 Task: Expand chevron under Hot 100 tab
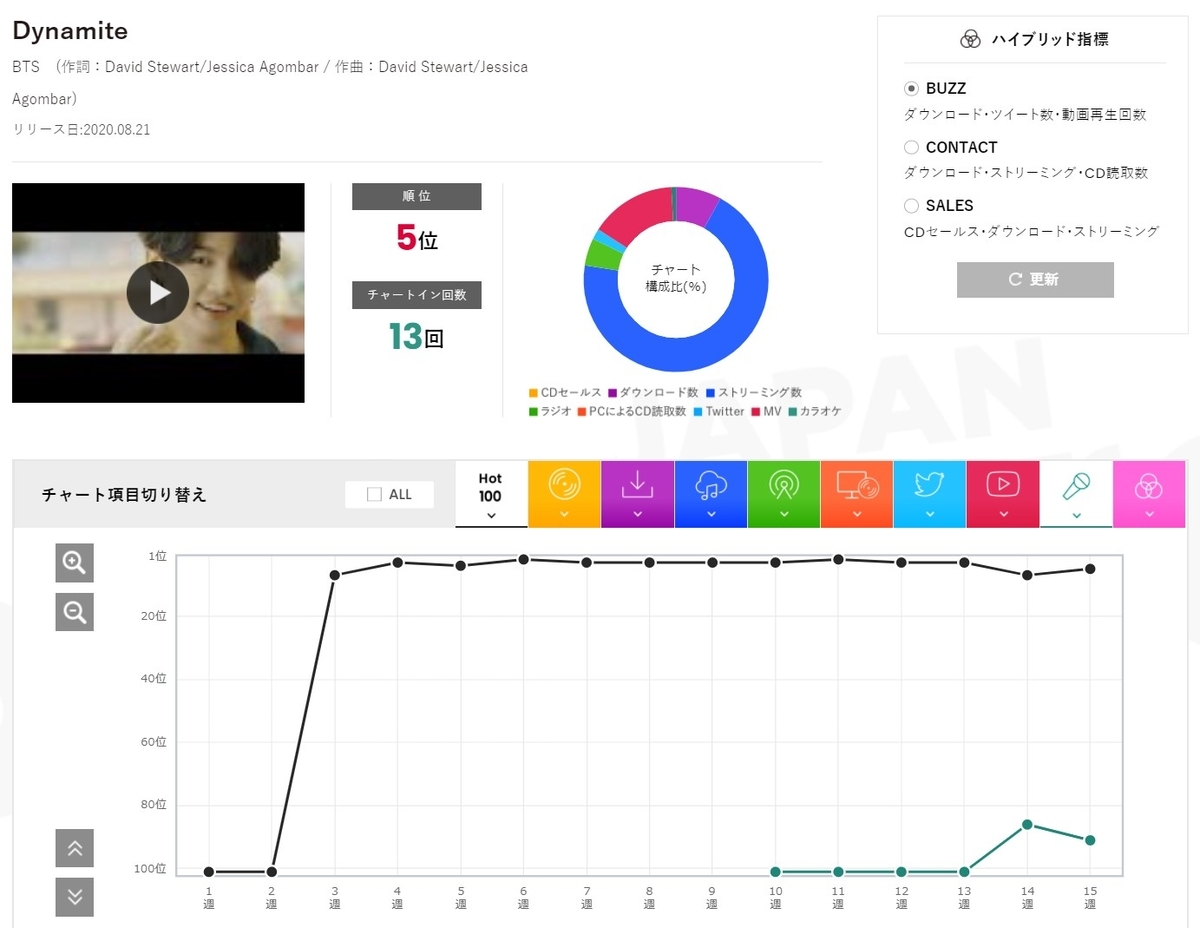pos(490,516)
